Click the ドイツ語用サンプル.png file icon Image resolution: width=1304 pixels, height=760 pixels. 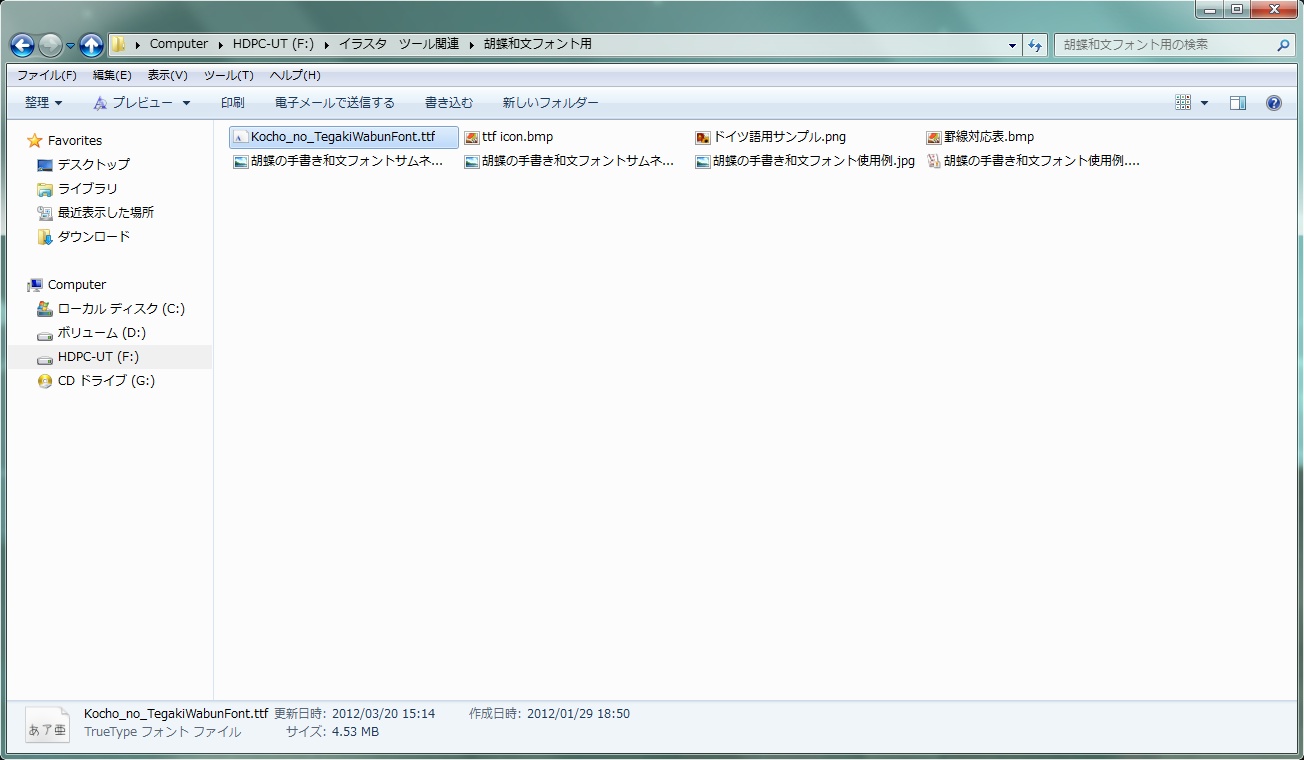(703, 137)
